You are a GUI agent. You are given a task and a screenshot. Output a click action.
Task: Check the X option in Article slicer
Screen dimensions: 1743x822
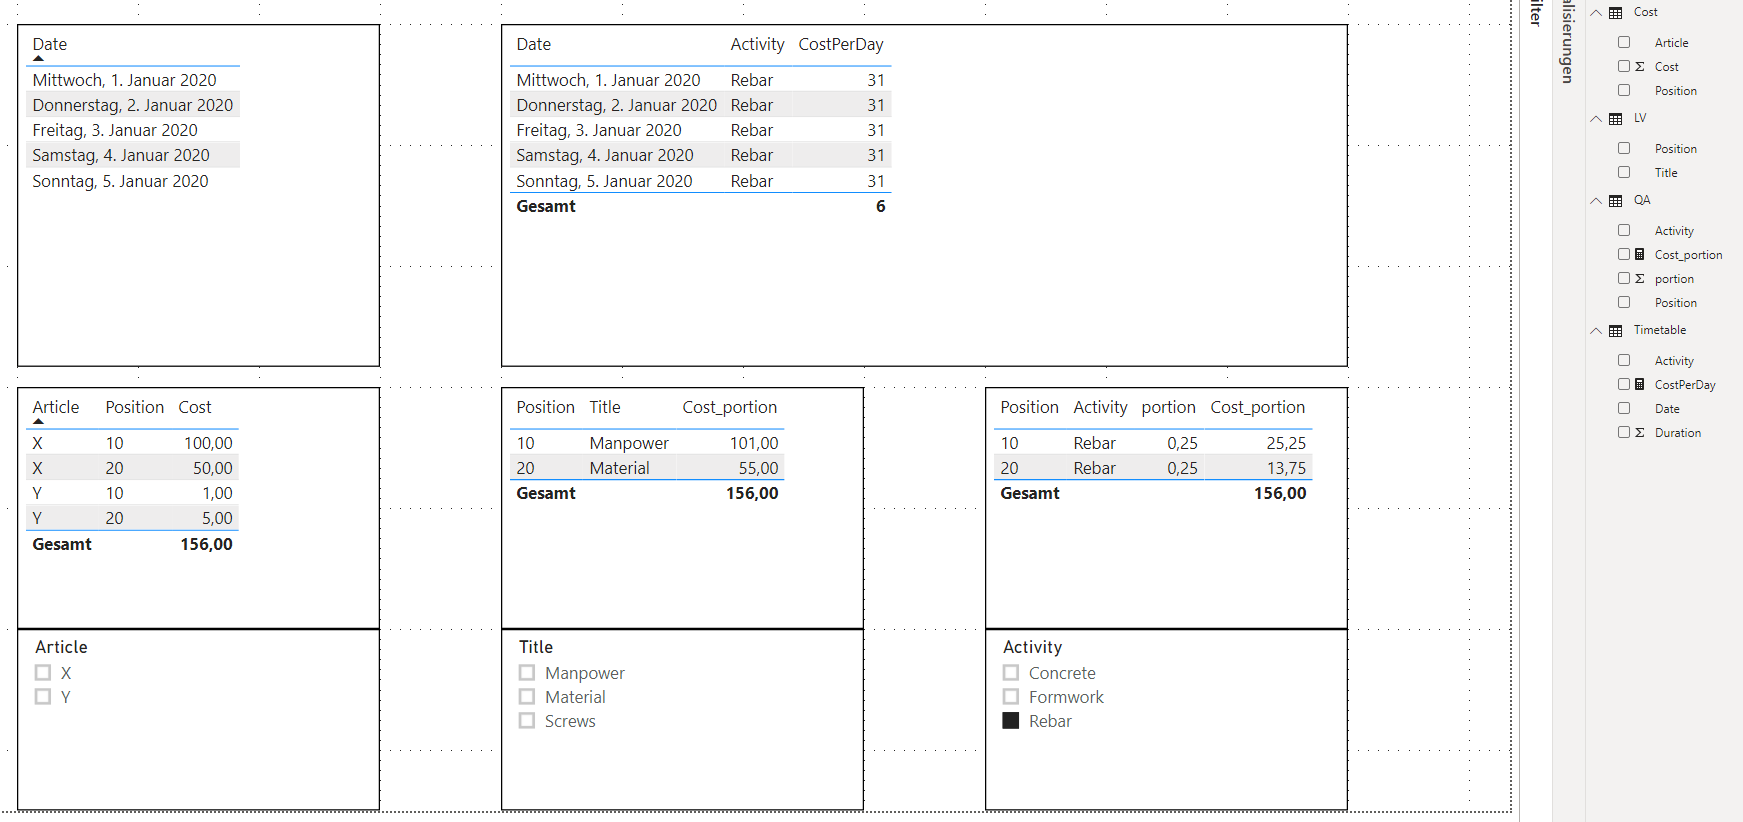click(43, 673)
